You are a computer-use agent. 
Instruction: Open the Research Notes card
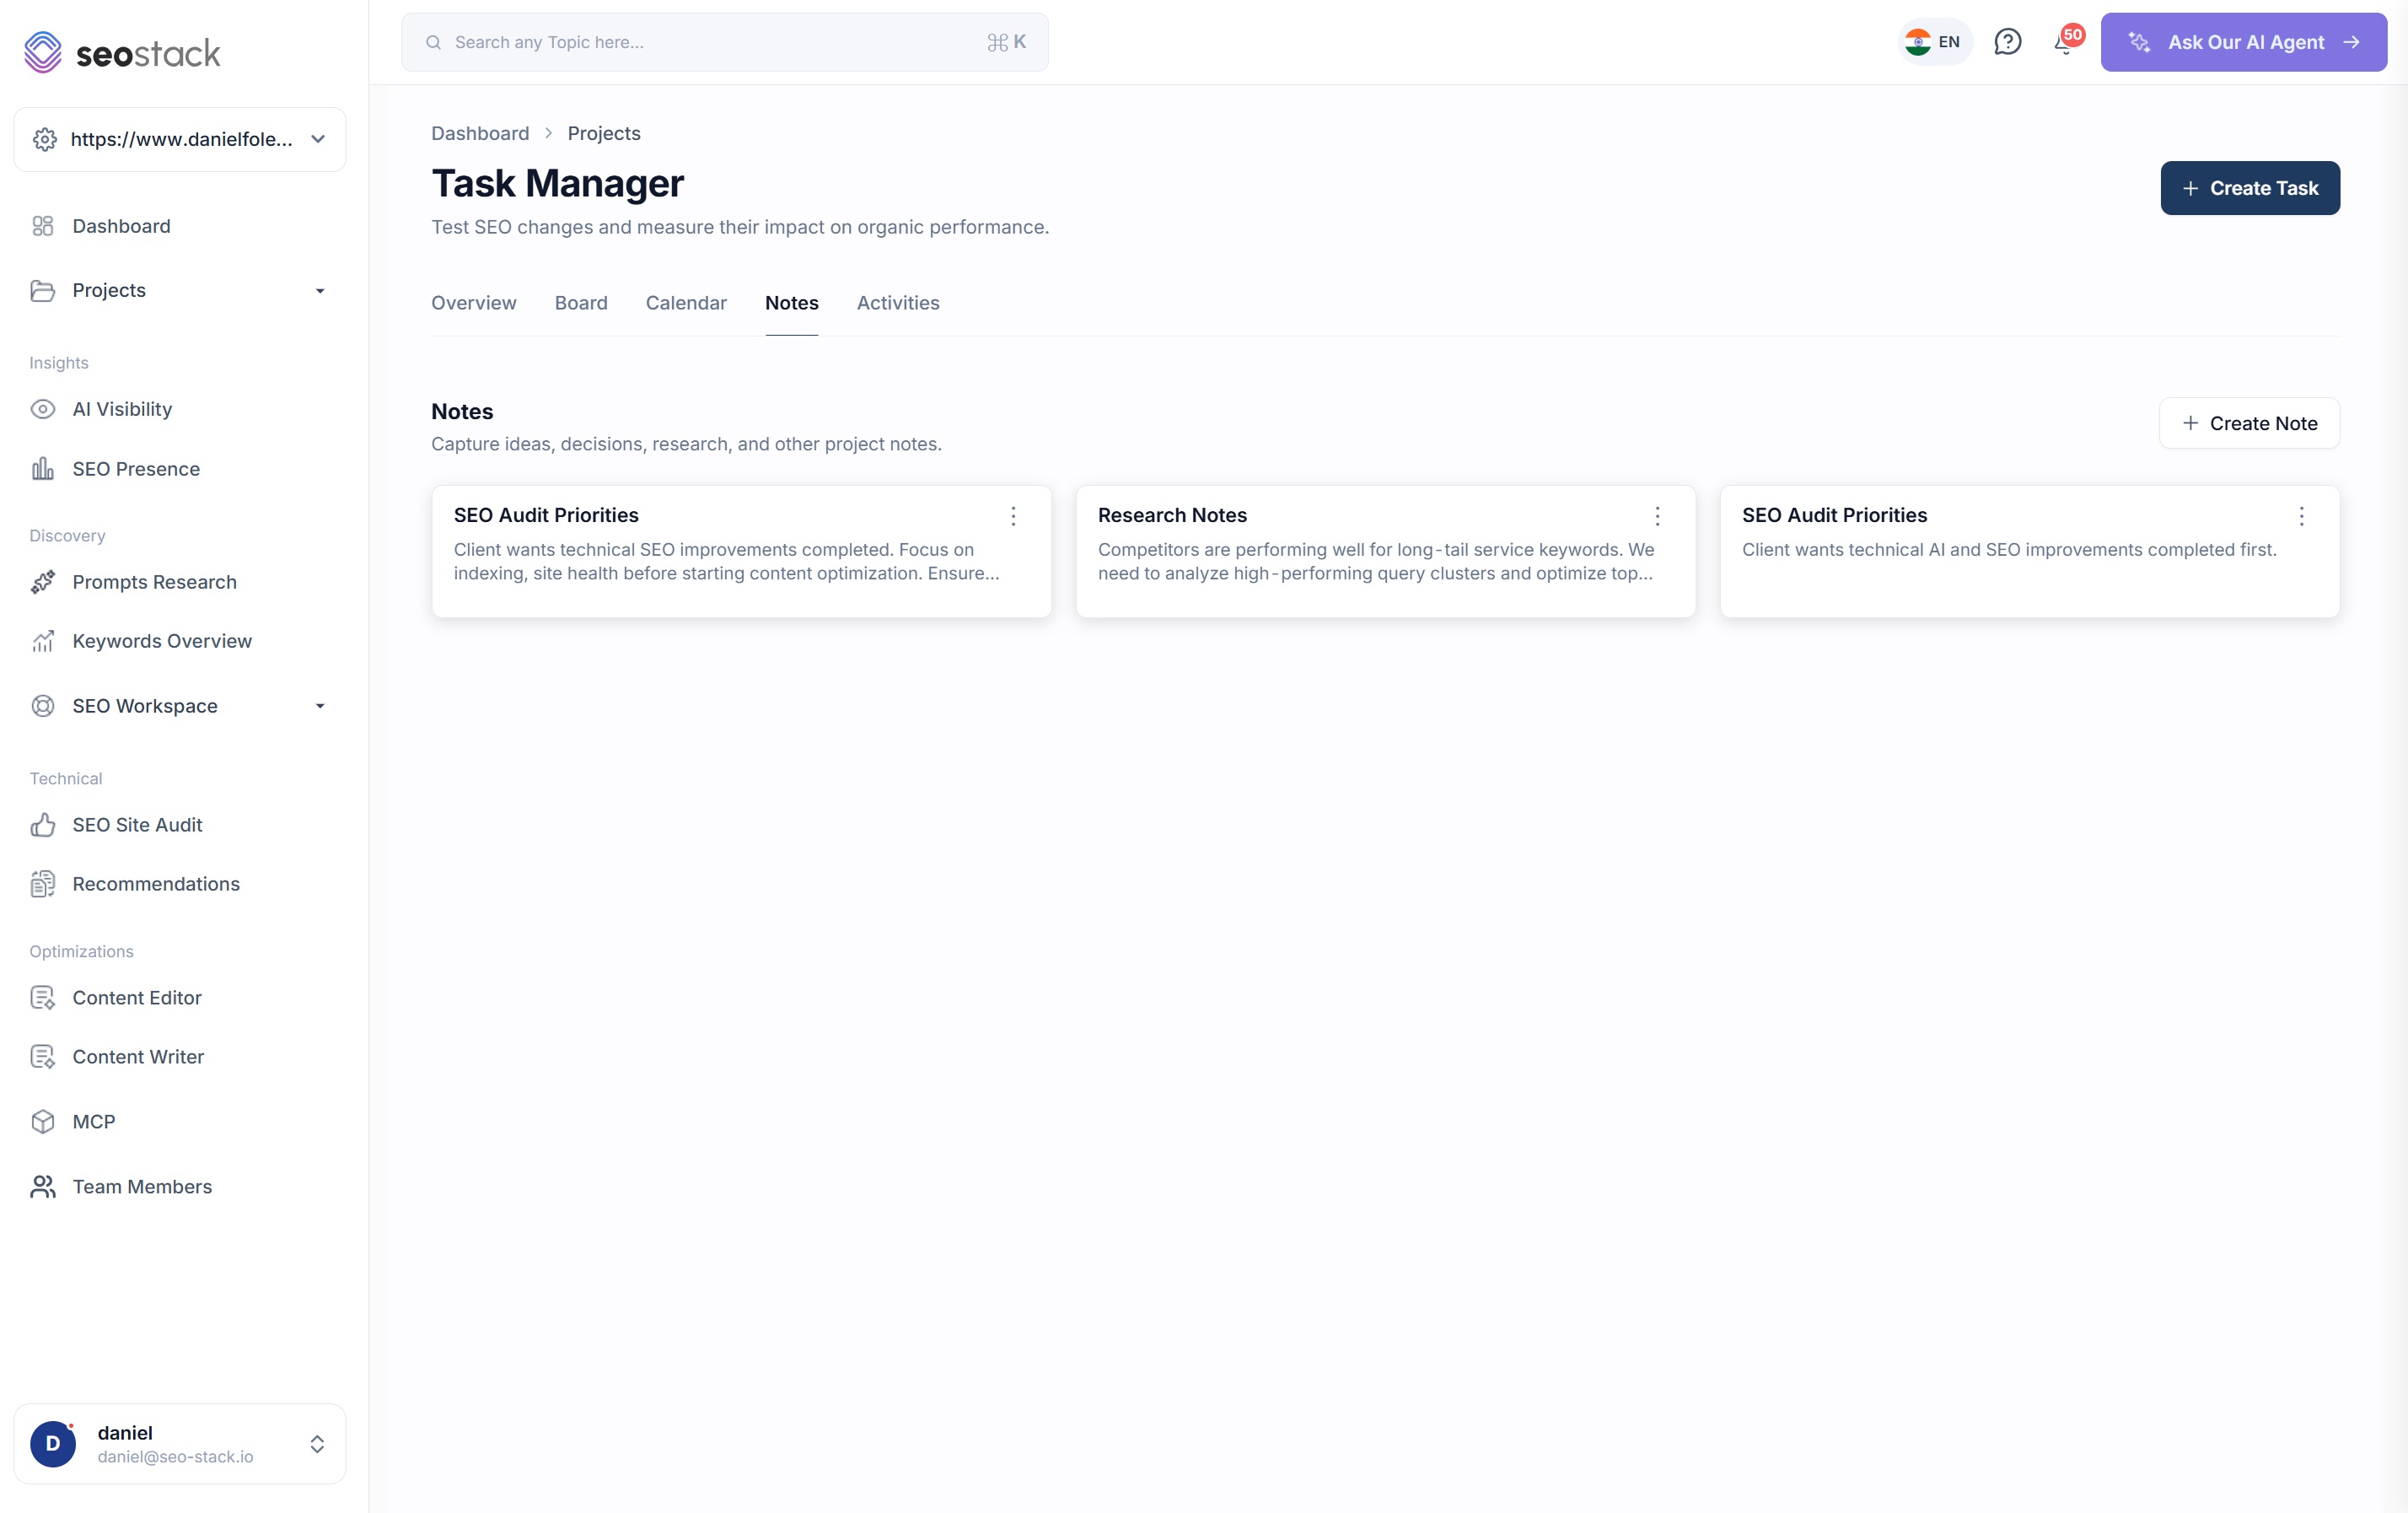click(1385, 551)
